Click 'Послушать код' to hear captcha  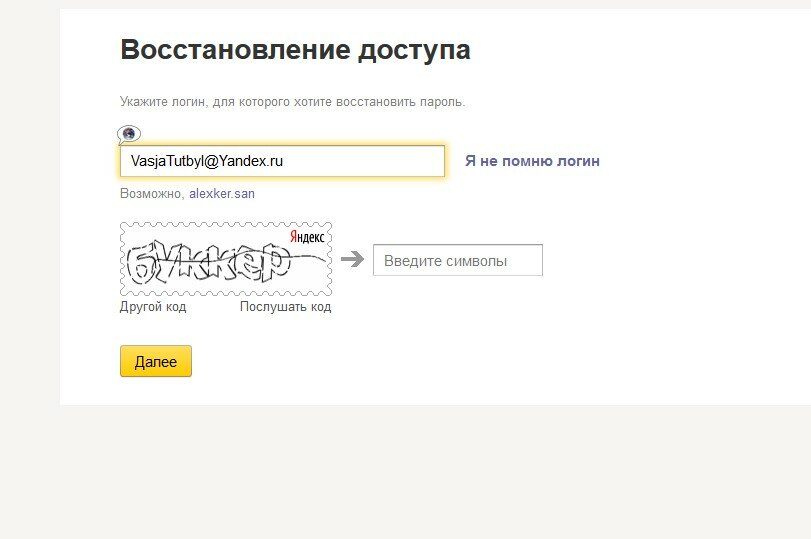(x=286, y=307)
